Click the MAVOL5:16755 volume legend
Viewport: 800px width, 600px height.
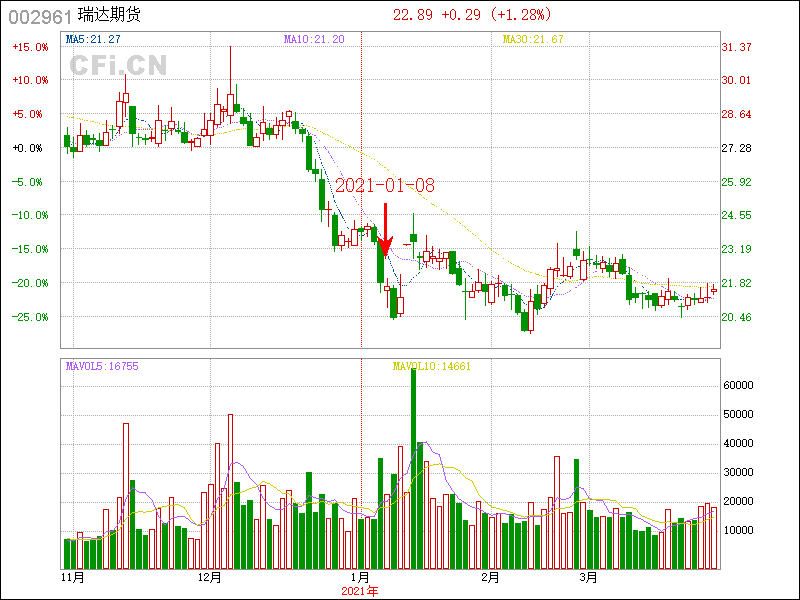tap(102, 366)
